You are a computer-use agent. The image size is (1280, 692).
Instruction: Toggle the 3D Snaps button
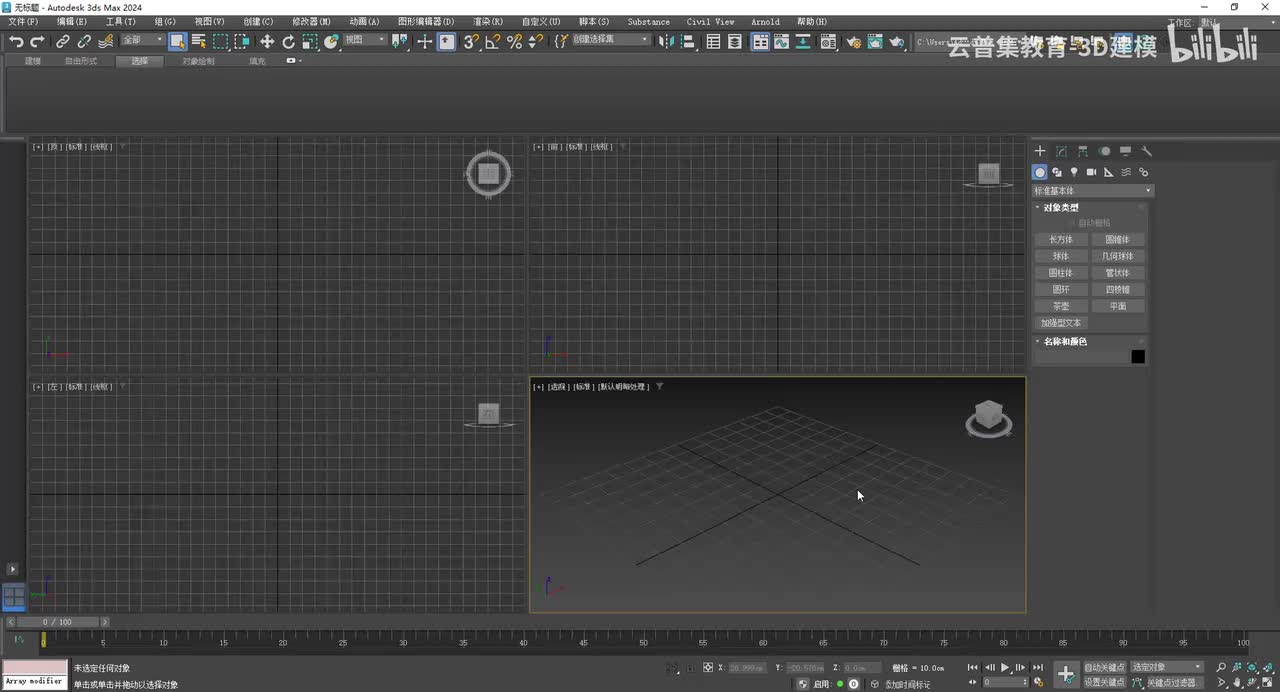pos(471,41)
